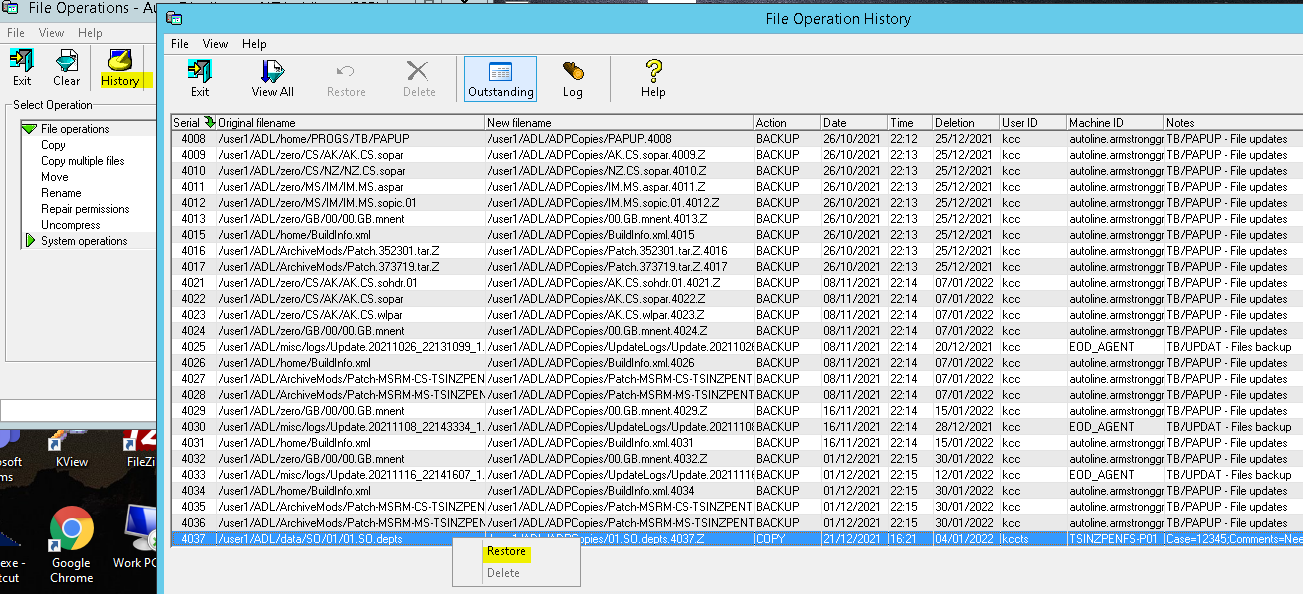This screenshot has width=1303, height=594.
Task: Select the Uncompress operation
Action: click(70, 225)
